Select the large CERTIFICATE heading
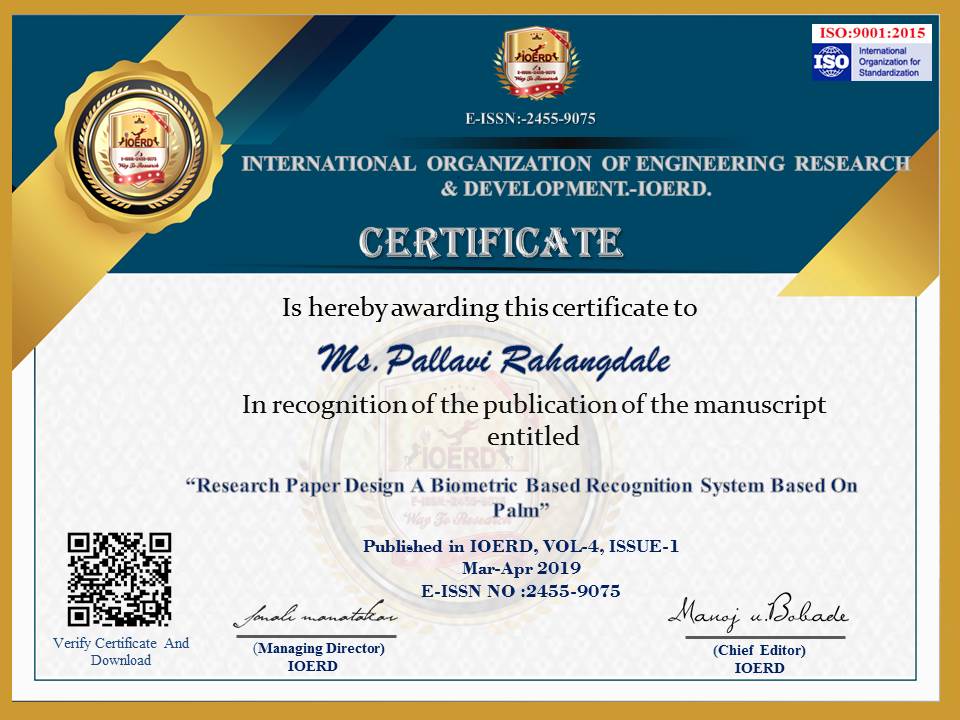 coord(490,241)
